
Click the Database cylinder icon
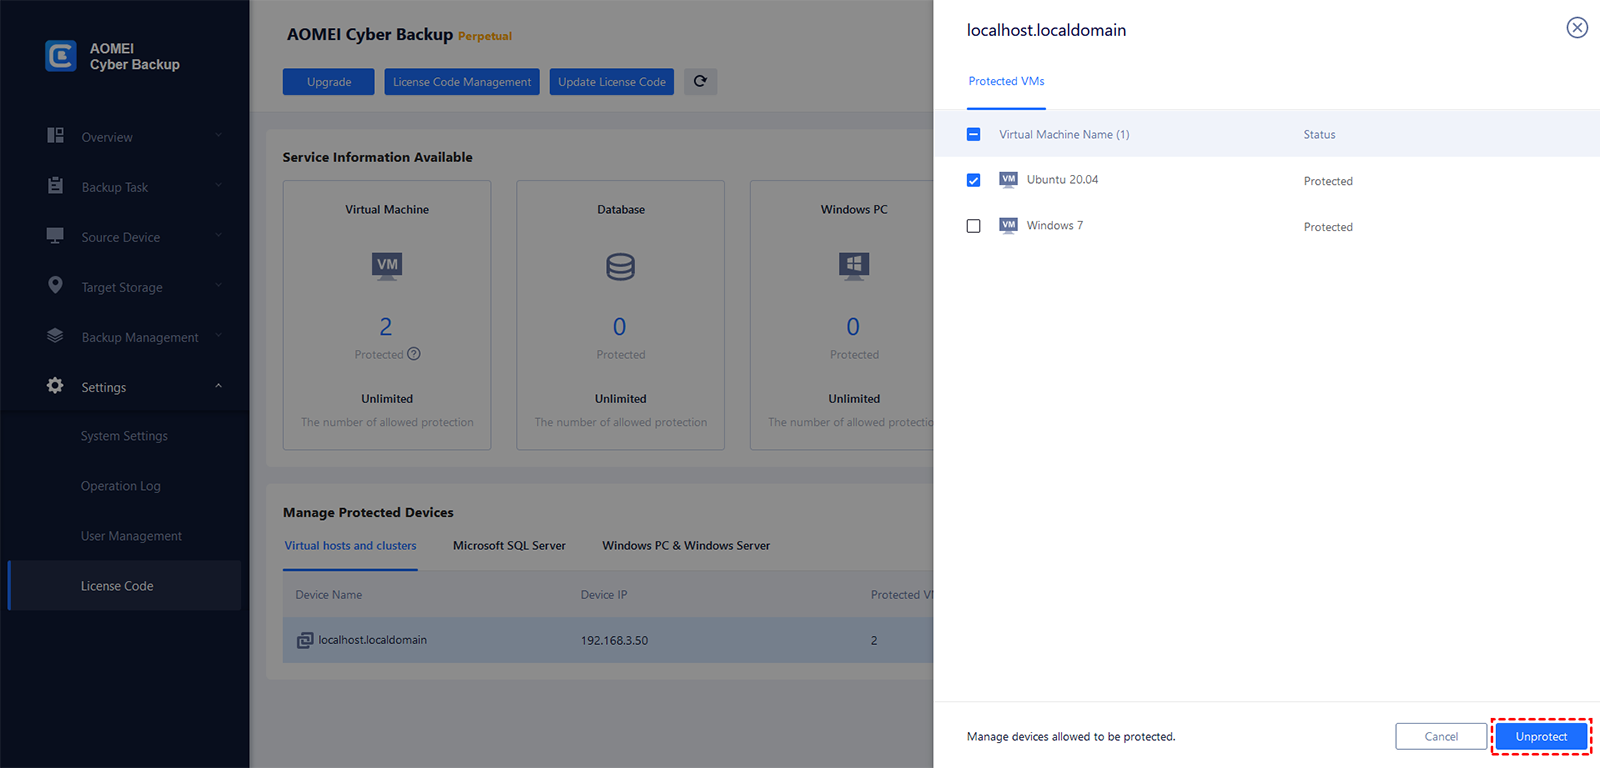(x=620, y=267)
